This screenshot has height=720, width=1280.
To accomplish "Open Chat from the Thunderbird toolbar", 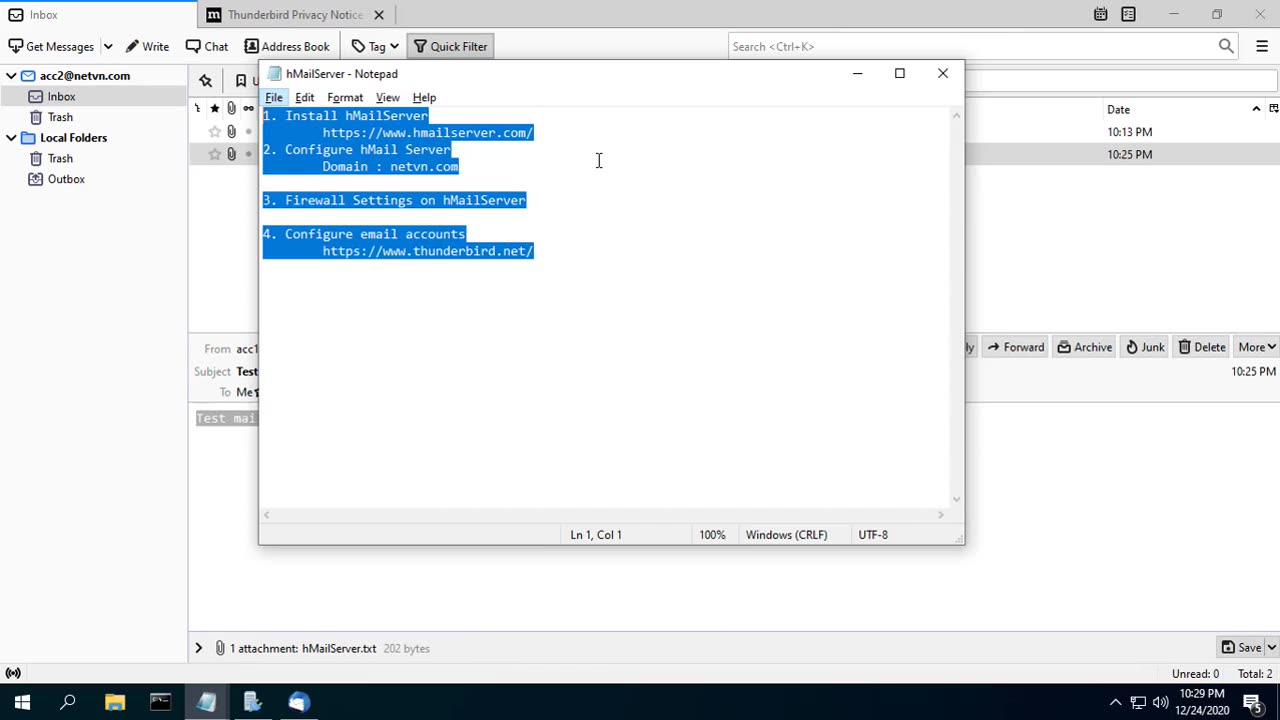I will (x=207, y=46).
